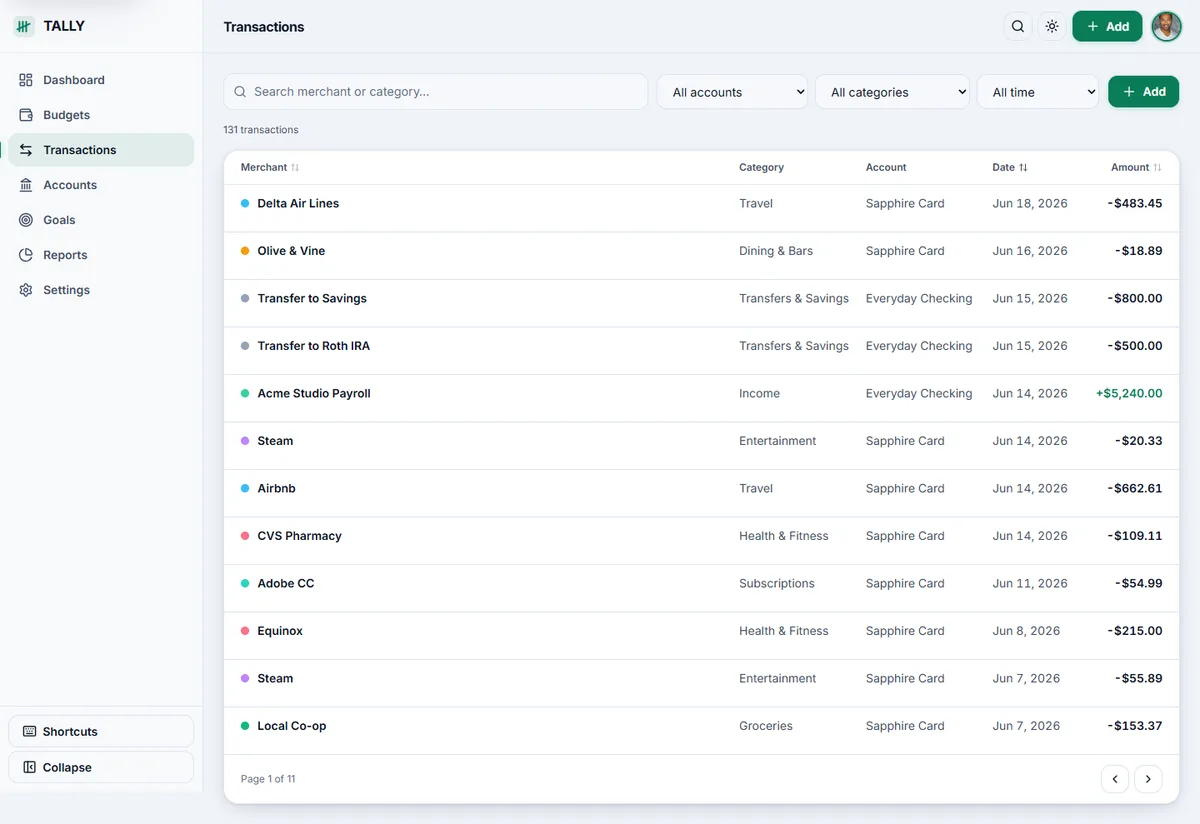Click the Dining & Bars category cell
Image resolution: width=1200 pixels, height=824 pixels.
776,251
